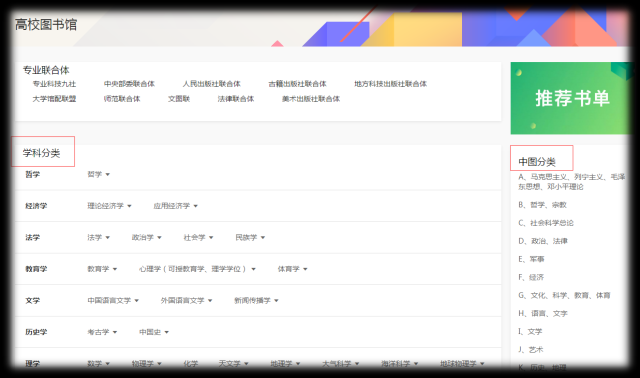
Task: Open the 人民出版社联合体 link
Action: point(211,84)
